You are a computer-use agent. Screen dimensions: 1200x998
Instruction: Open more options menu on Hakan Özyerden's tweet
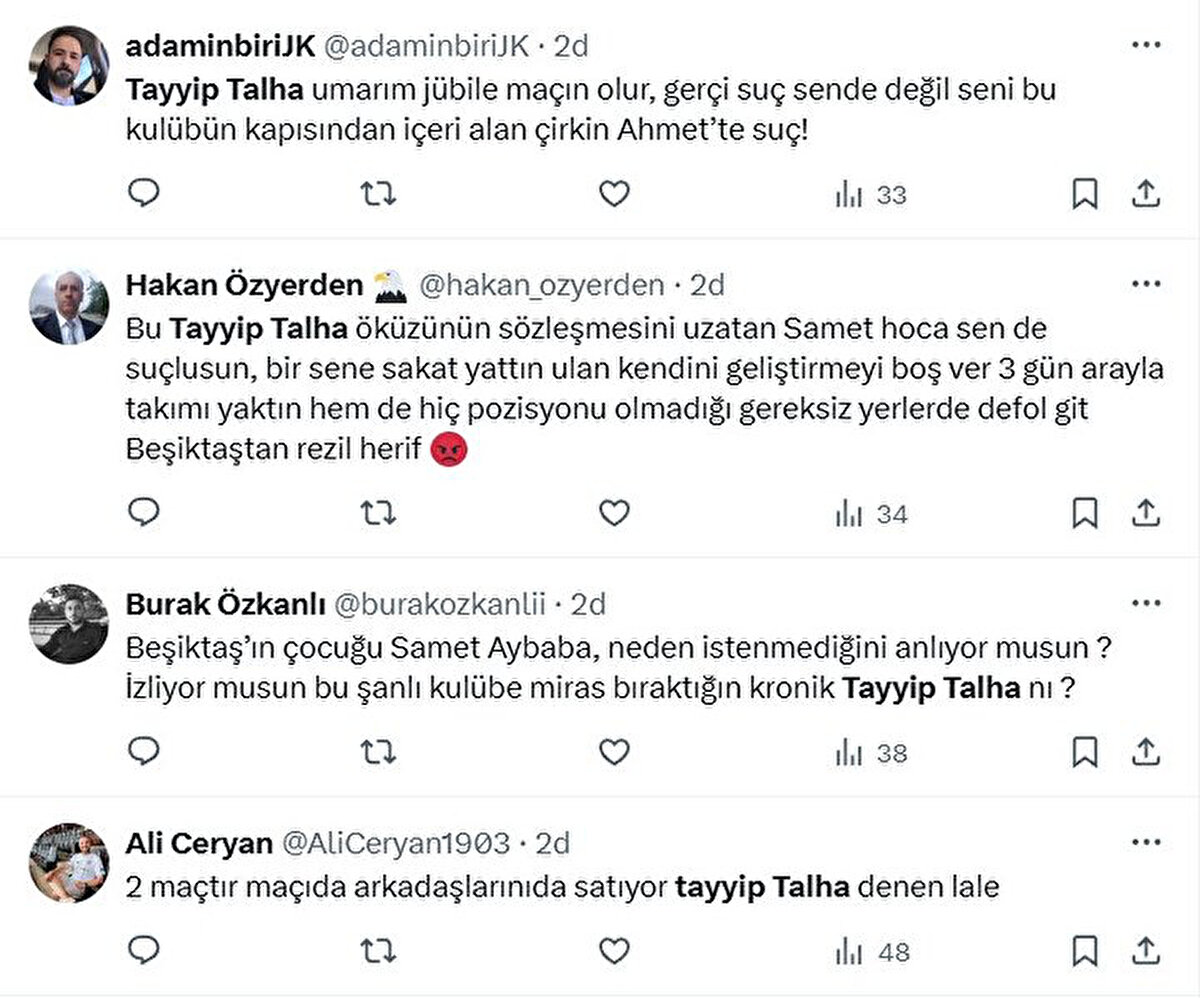click(1146, 285)
